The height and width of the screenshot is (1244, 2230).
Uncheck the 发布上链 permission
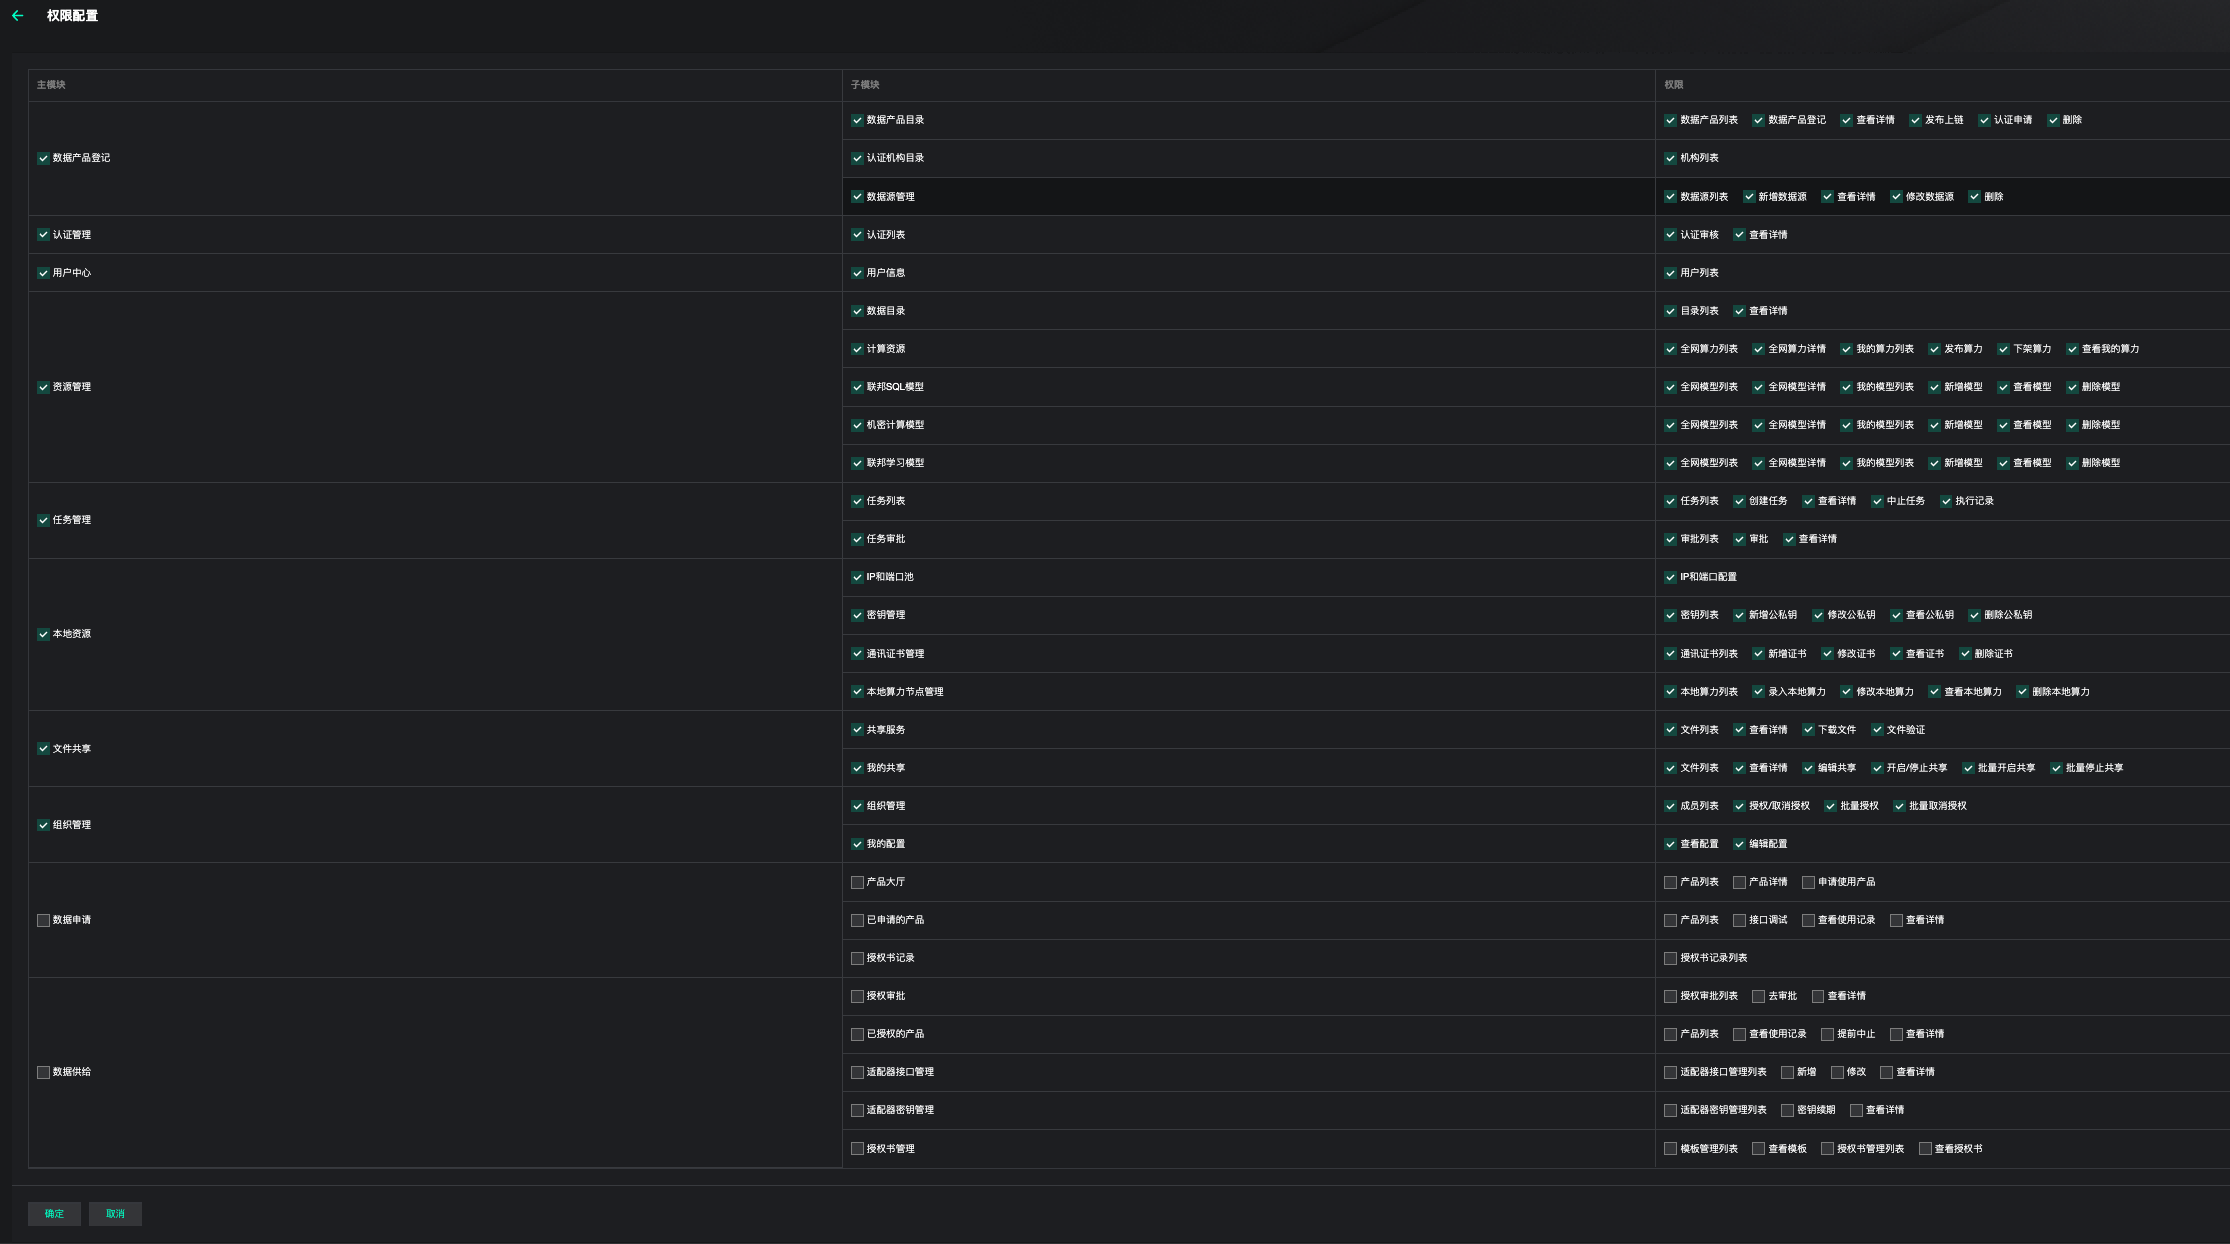pyautogui.click(x=1915, y=120)
